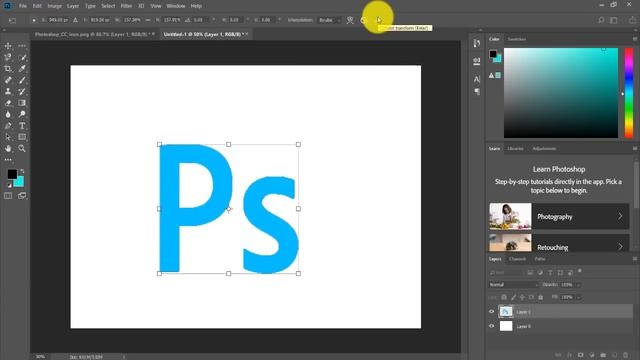Select the Clone Stamp tool
The image size is (640, 360).
point(8,91)
